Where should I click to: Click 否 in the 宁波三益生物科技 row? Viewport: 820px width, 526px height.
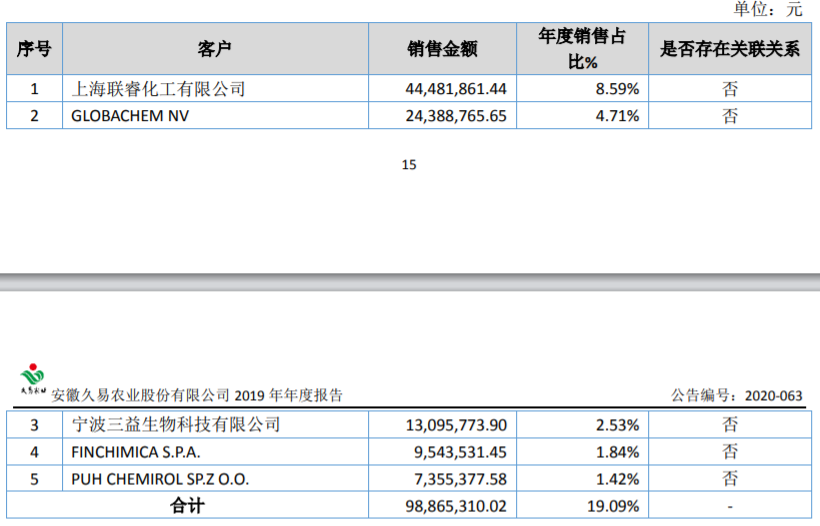pyautogui.click(x=730, y=425)
